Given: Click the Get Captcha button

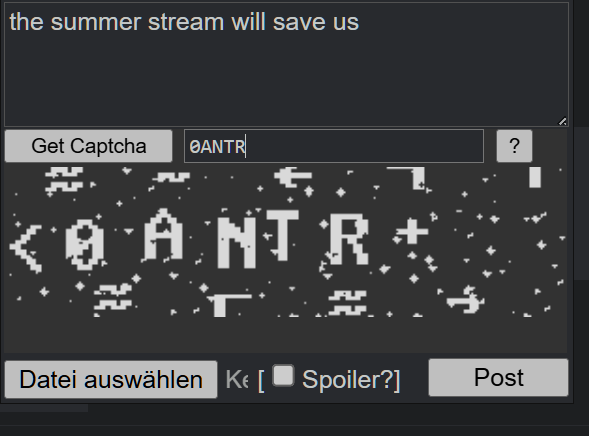Looking at the screenshot, I should (88, 146).
